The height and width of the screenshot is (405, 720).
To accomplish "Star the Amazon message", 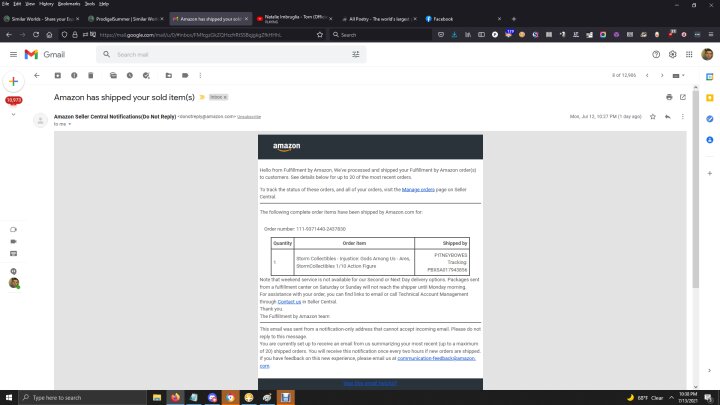I will click(x=652, y=117).
